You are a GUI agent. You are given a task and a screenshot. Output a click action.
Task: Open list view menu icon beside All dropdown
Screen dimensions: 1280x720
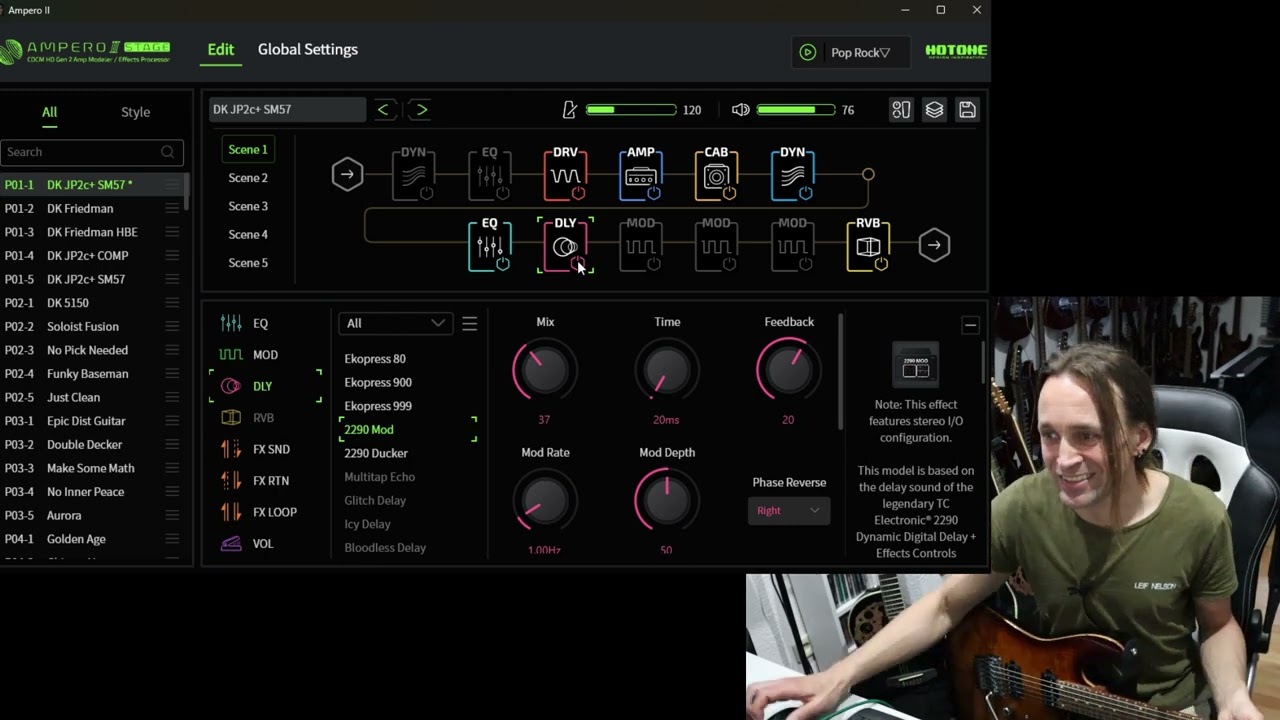469,324
